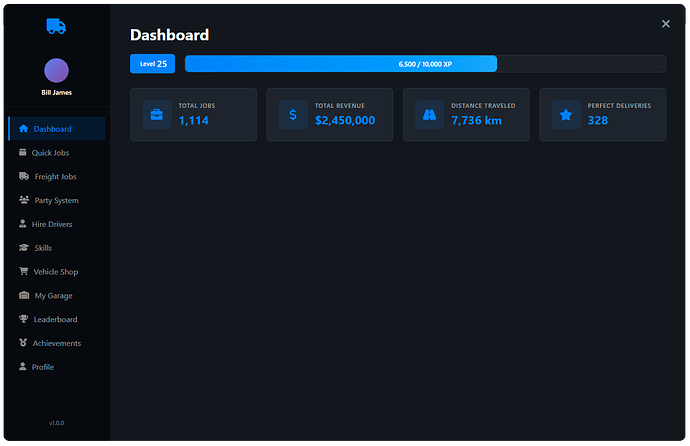Click the My Garage building icon

[x=24, y=295]
